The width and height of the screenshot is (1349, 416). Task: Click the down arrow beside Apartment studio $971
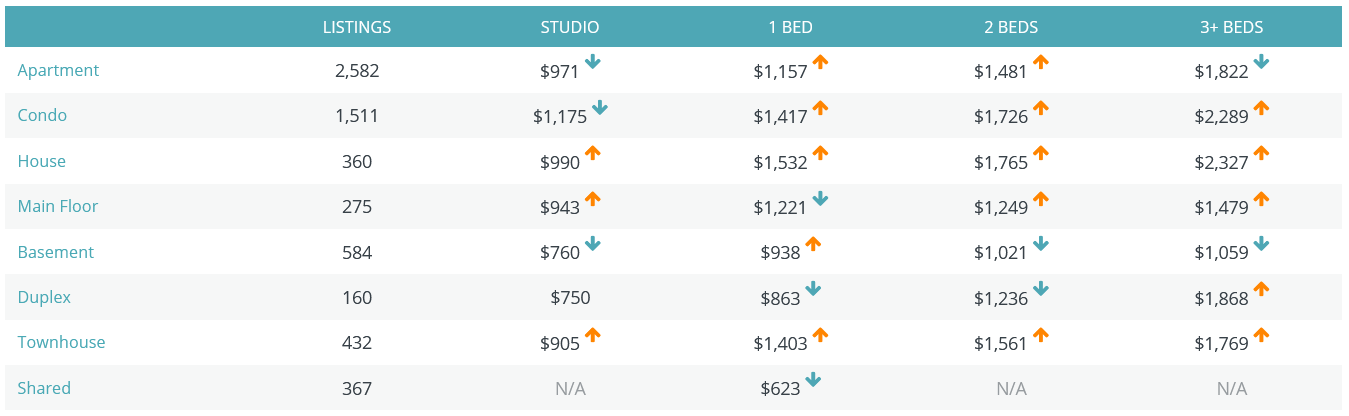coord(593,62)
